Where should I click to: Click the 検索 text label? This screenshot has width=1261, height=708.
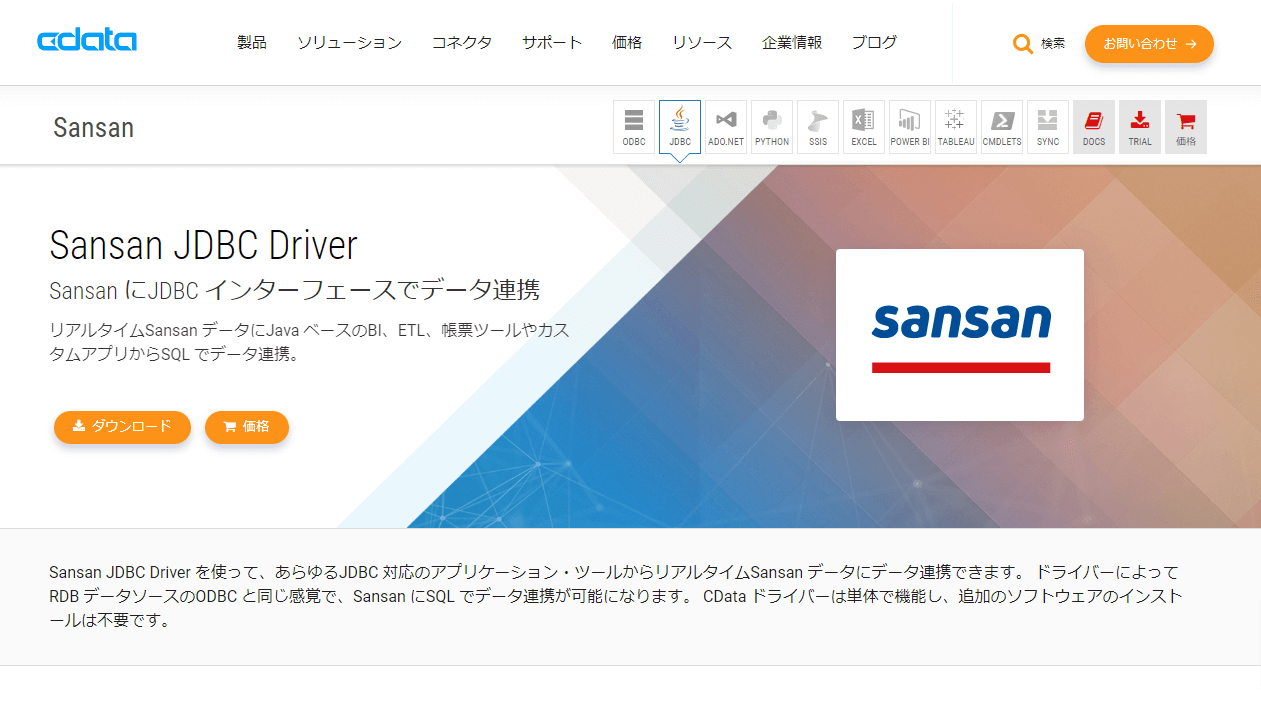point(1053,44)
